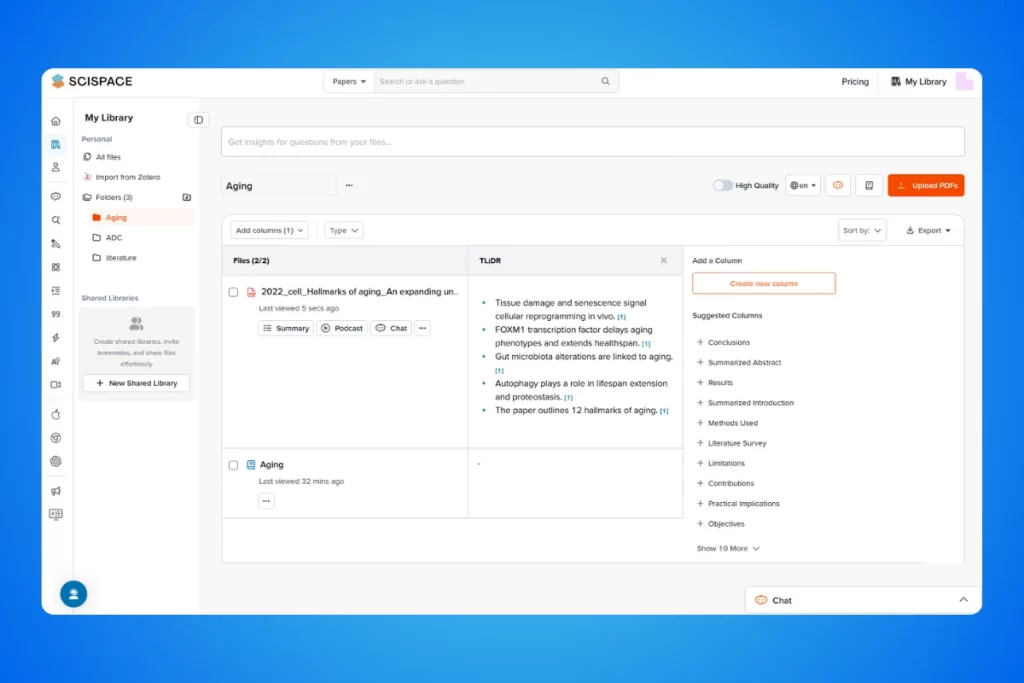1024x683 pixels.
Task: Collapse the My Library side panel
Action: 198,120
